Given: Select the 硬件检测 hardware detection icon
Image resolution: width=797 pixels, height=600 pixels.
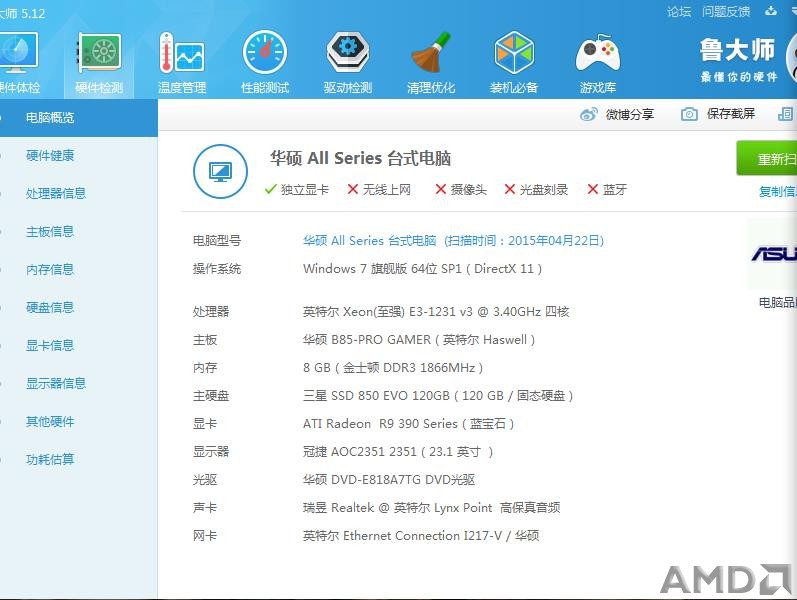Looking at the screenshot, I should 100,53.
